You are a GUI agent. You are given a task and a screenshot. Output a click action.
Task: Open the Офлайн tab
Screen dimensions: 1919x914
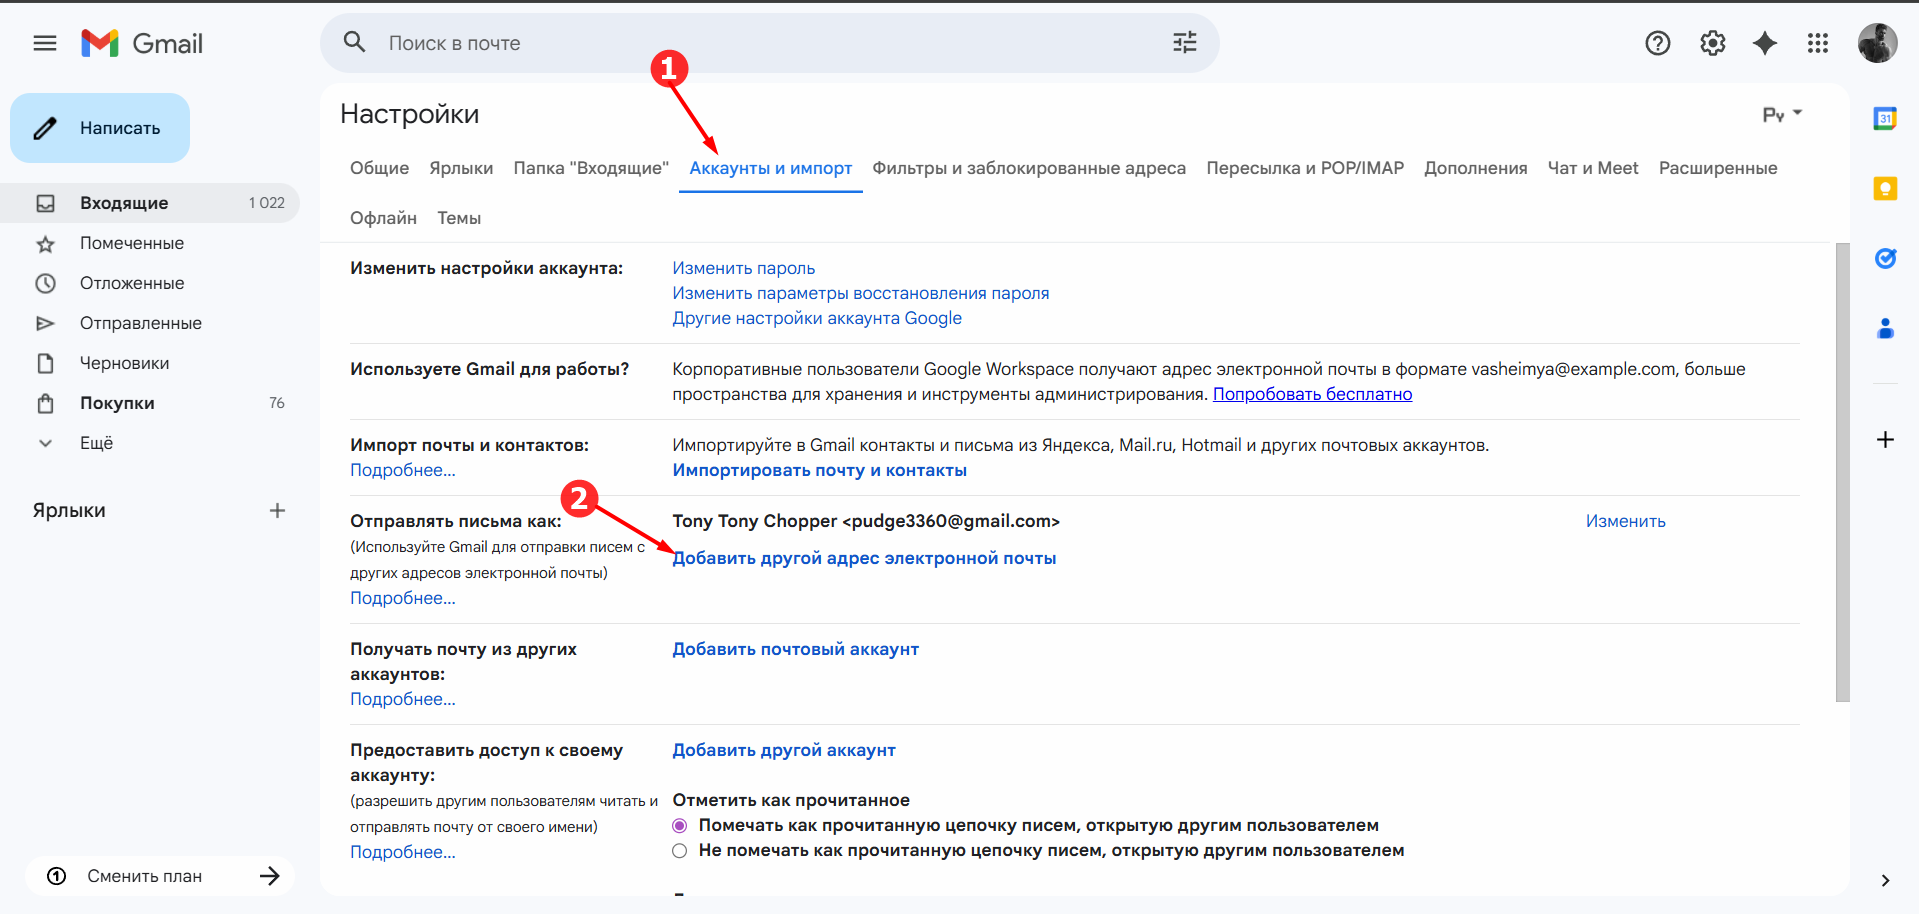(x=383, y=218)
